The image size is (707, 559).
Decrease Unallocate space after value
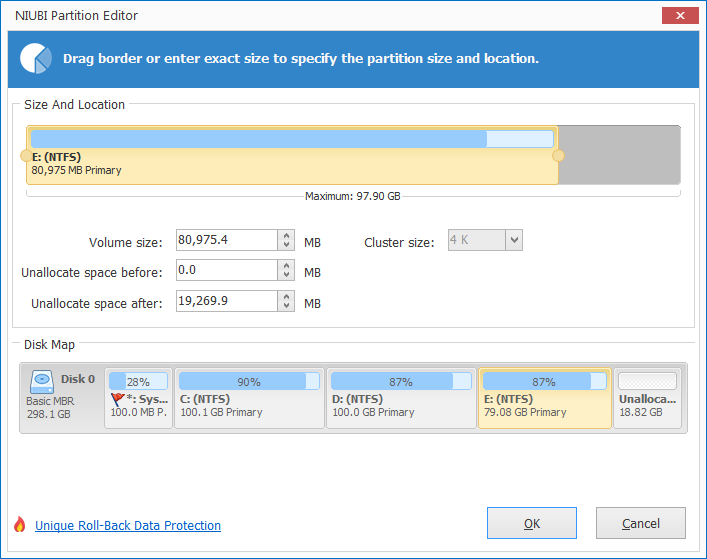pos(286,306)
